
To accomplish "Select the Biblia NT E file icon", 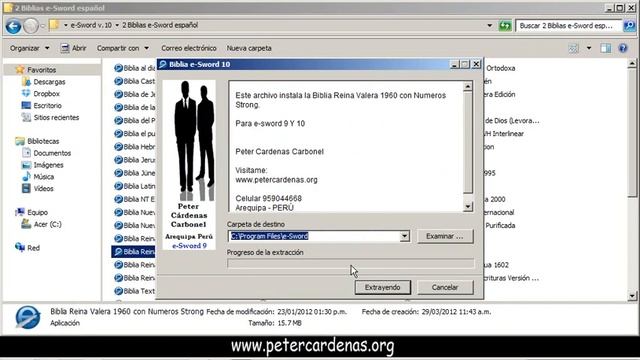I will [x=119, y=199].
